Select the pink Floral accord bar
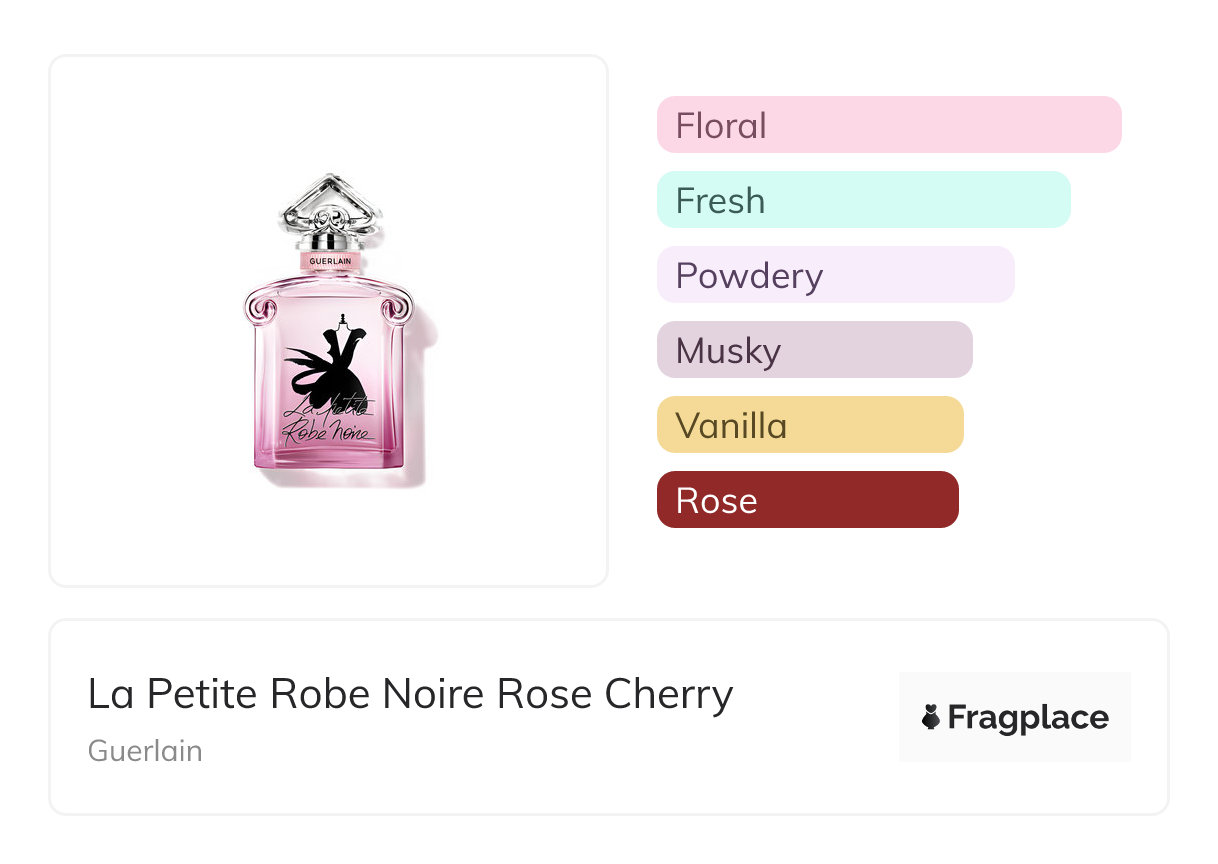 click(x=889, y=125)
